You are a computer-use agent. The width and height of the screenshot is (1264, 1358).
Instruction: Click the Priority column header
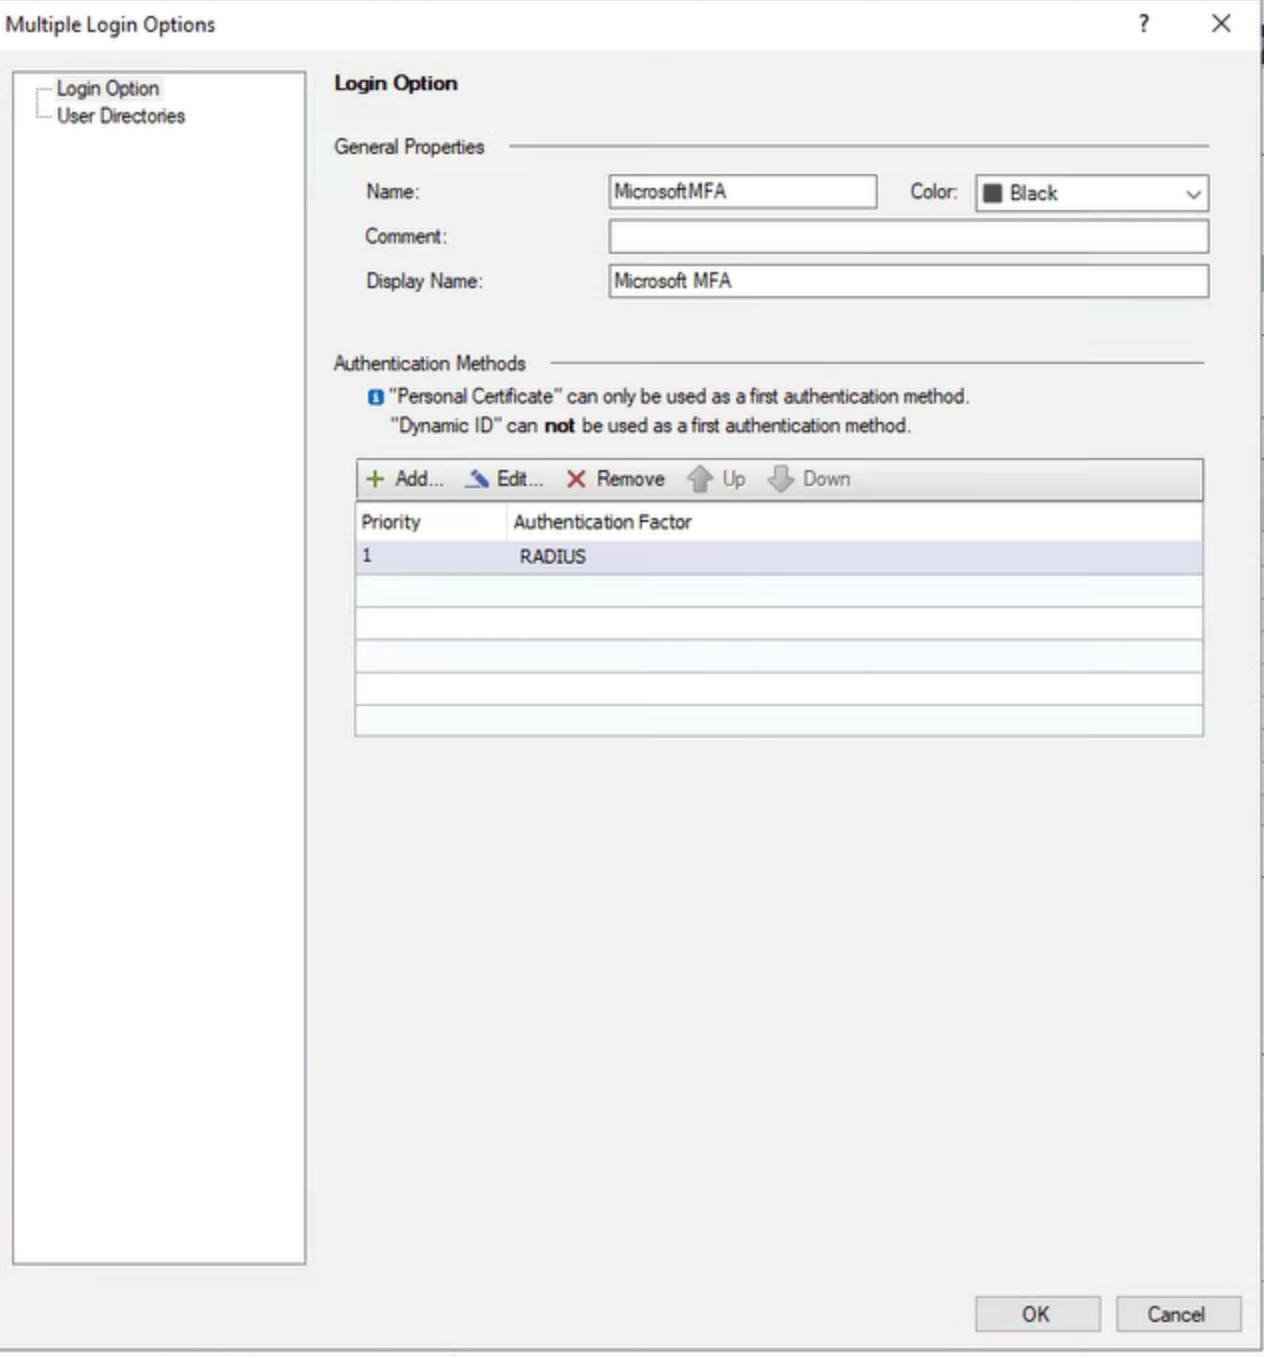(392, 521)
